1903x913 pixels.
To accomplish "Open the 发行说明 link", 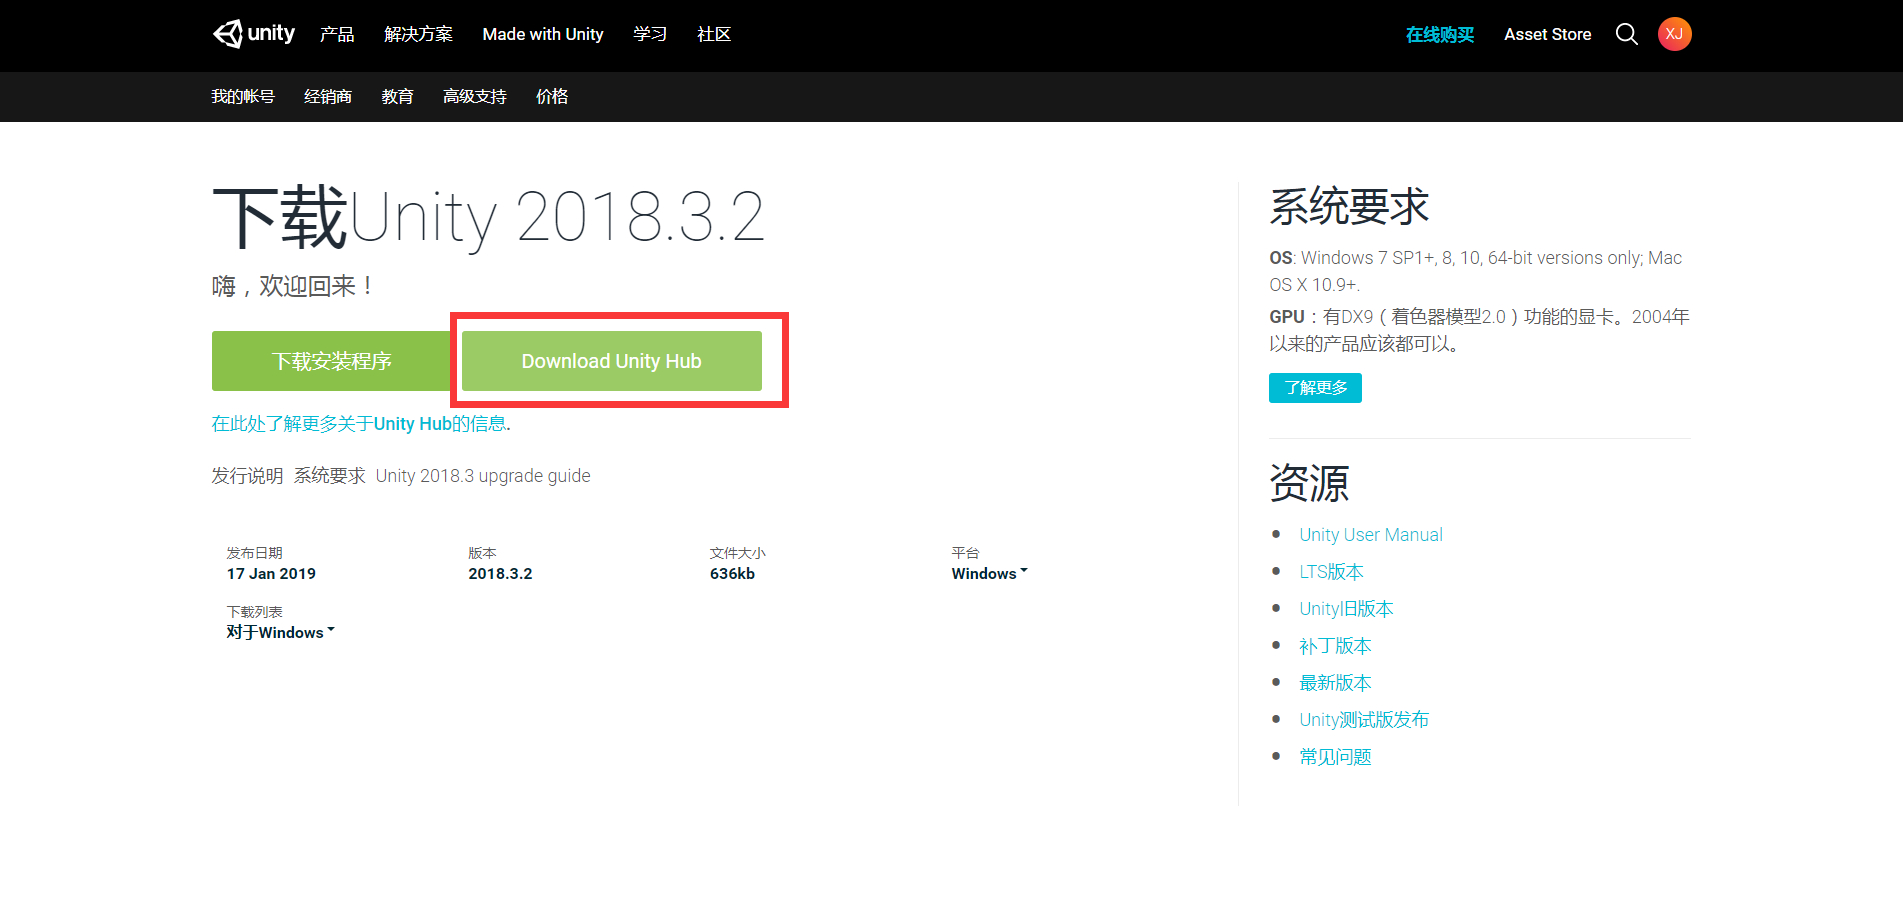I will 247,476.
